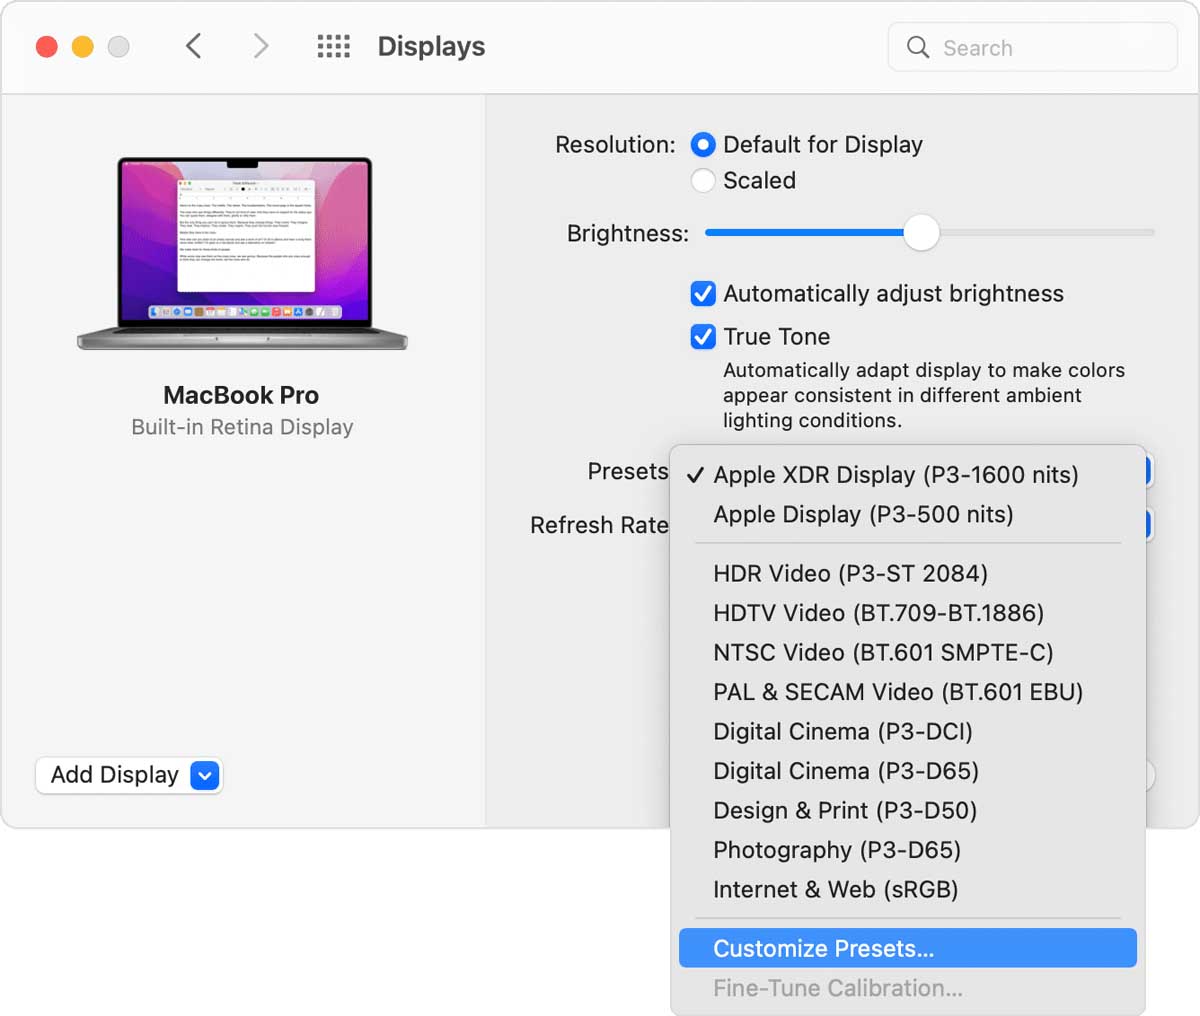
Task: Open Customize Presets… menu item
Action: click(908, 948)
